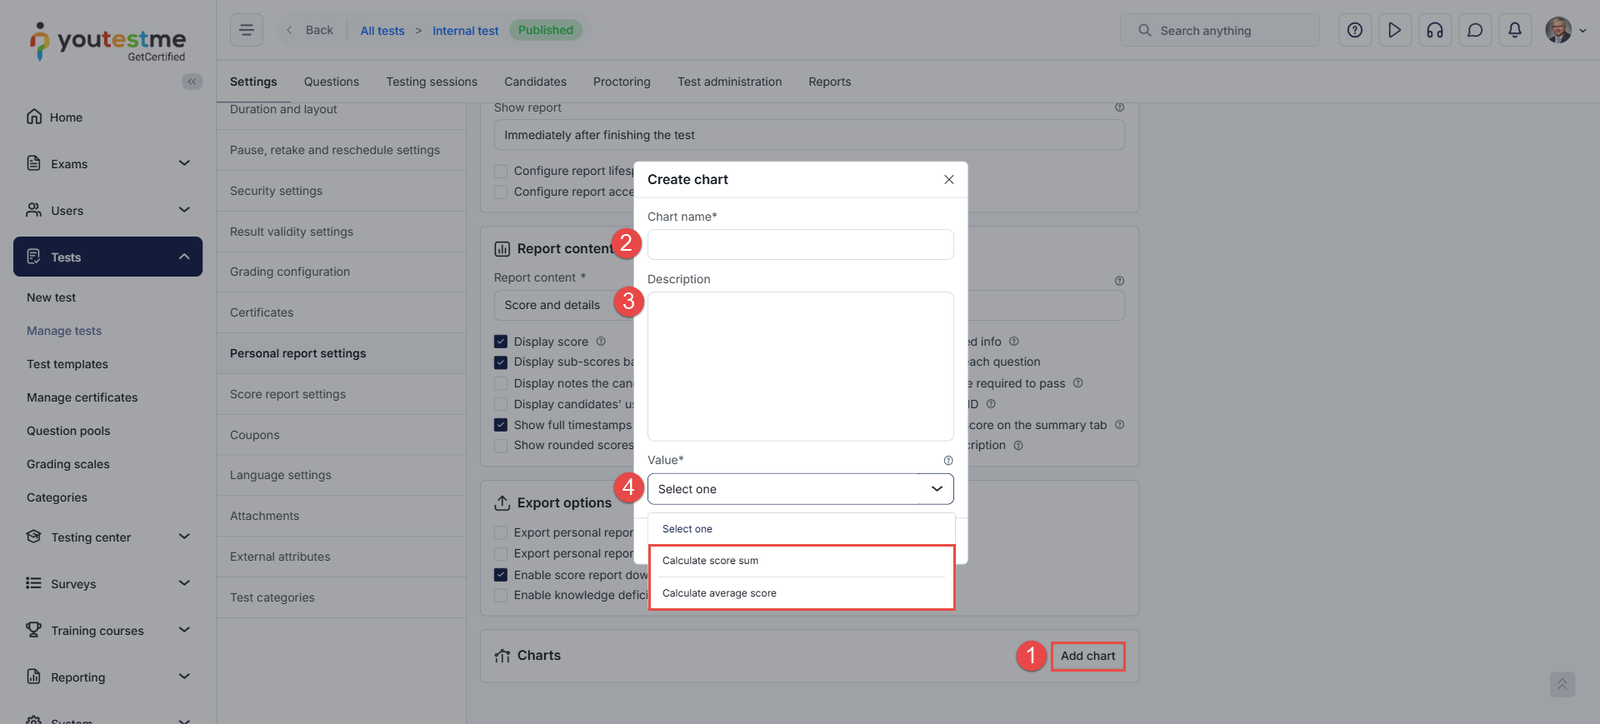Viewport: 1600px width, 724px height.
Task: Collapse sidebar with double-chevron icon
Action: 192,82
